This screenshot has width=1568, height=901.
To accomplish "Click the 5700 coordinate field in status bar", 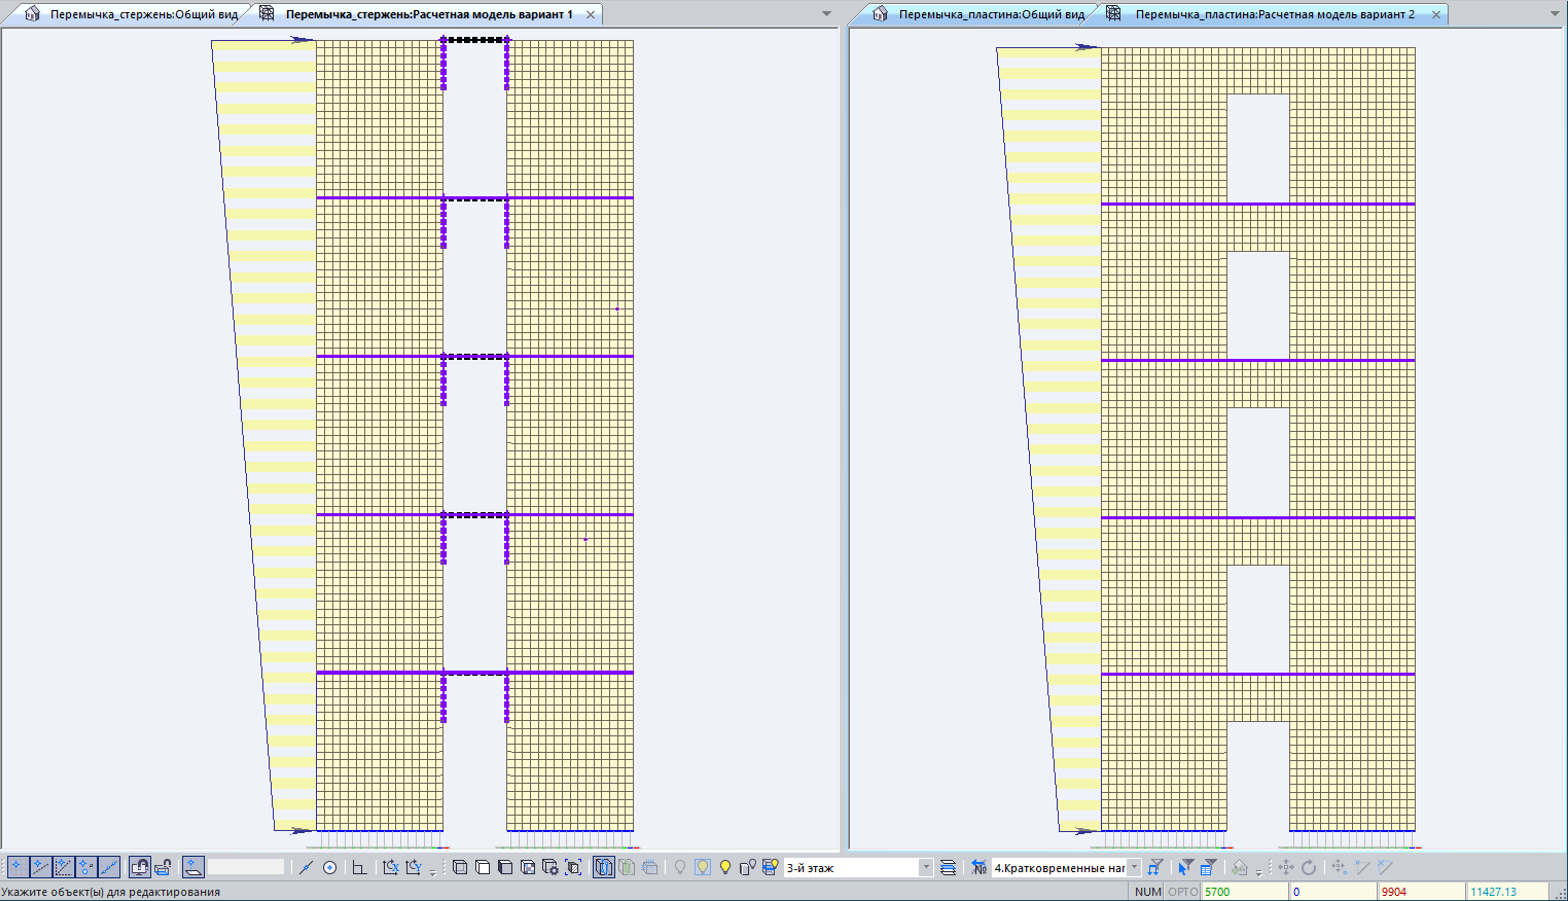I will [x=1243, y=891].
